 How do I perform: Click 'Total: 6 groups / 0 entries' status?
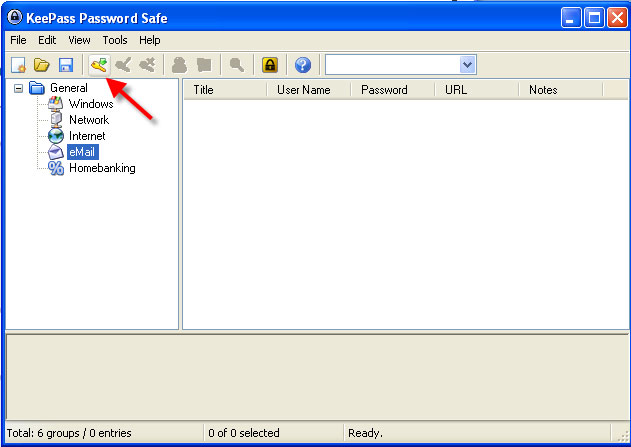coord(69,433)
